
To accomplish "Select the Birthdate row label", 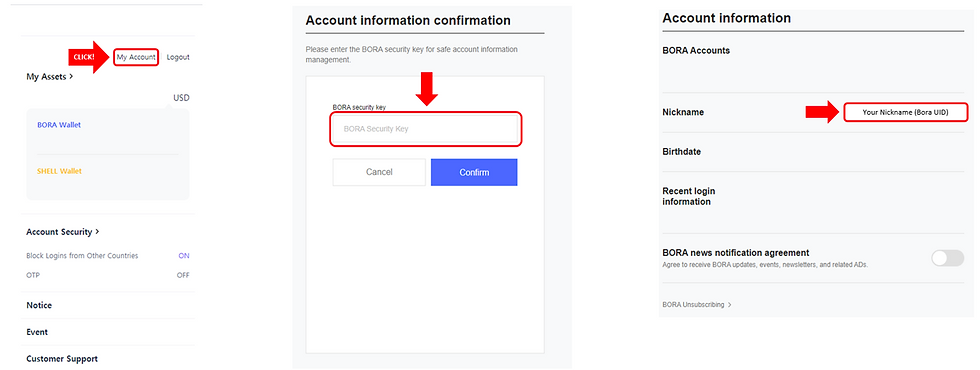I will pyautogui.click(x=681, y=151).
